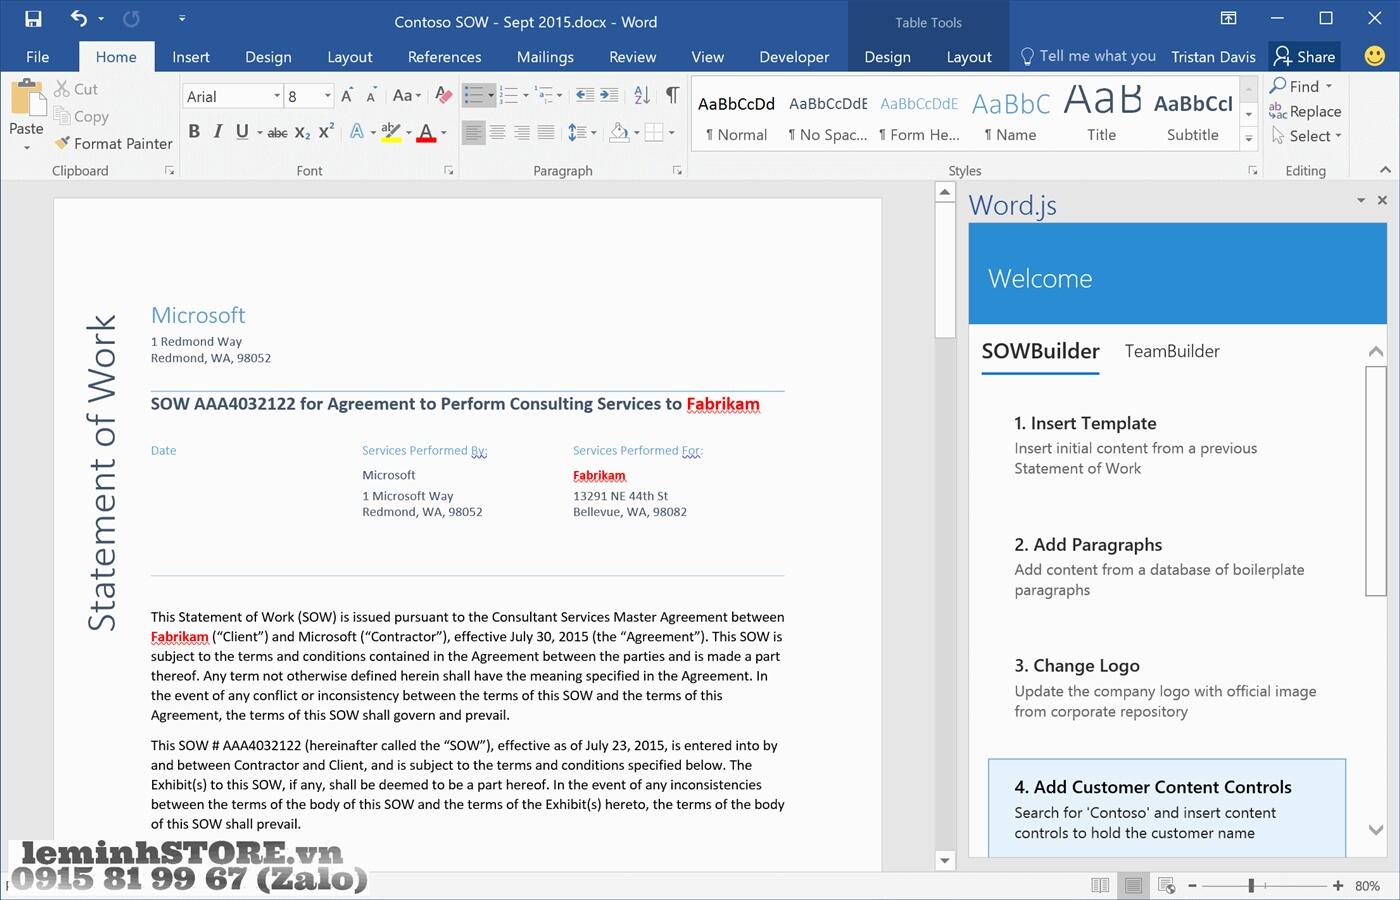
Task: Switch to TeamBuilder tab in task pane
Action: pyautogui.click(x=1172, y=351)
